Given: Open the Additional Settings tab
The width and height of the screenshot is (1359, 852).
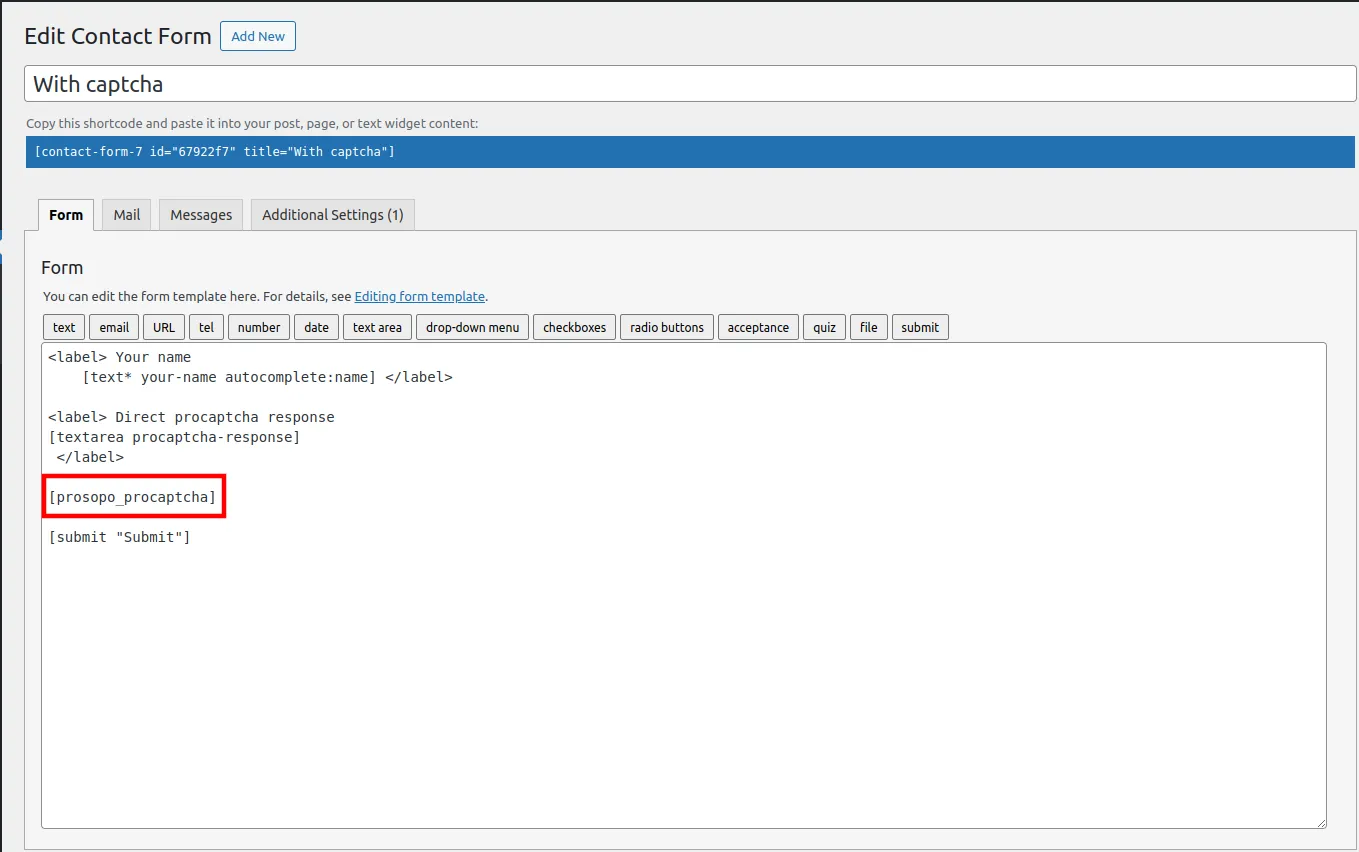Looking at the screenshot, I should pos(332,215).
